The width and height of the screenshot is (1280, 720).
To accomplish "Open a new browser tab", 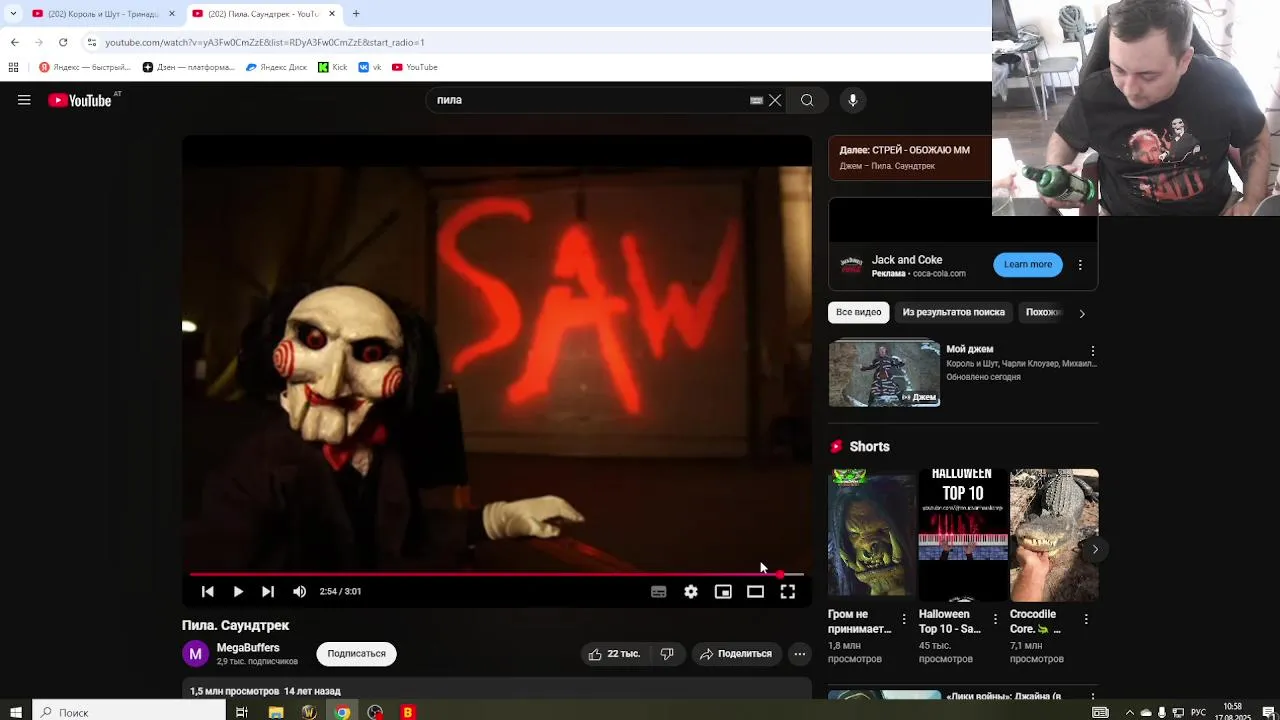I will [x=356, y=14].
